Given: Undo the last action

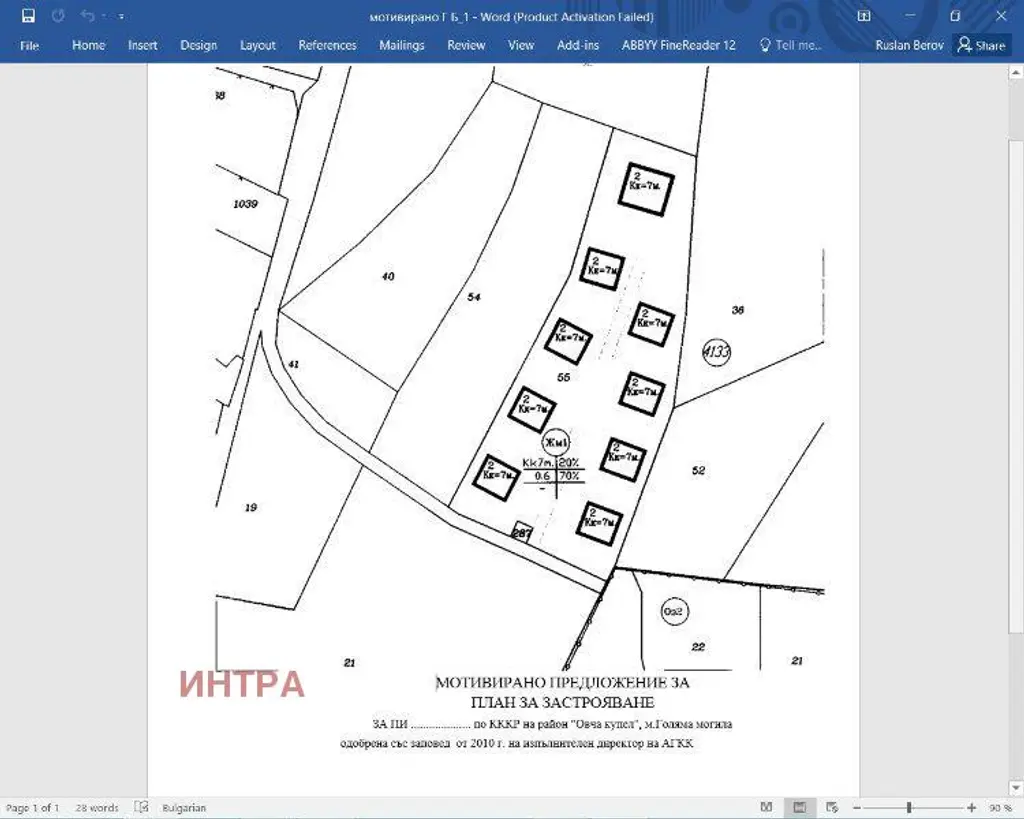Looking at the screenshot, I should point(87,17).
